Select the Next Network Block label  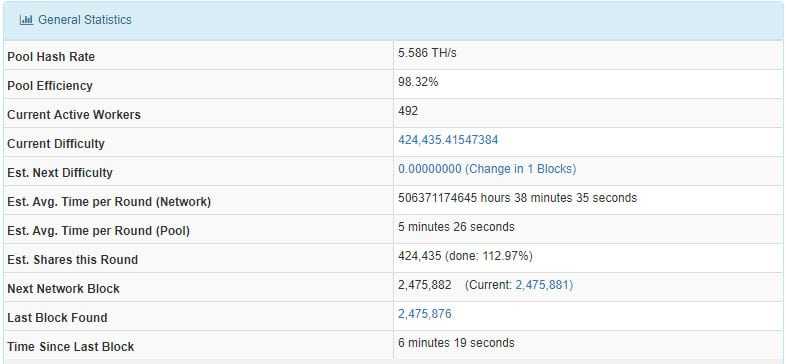tap(63, 289)
